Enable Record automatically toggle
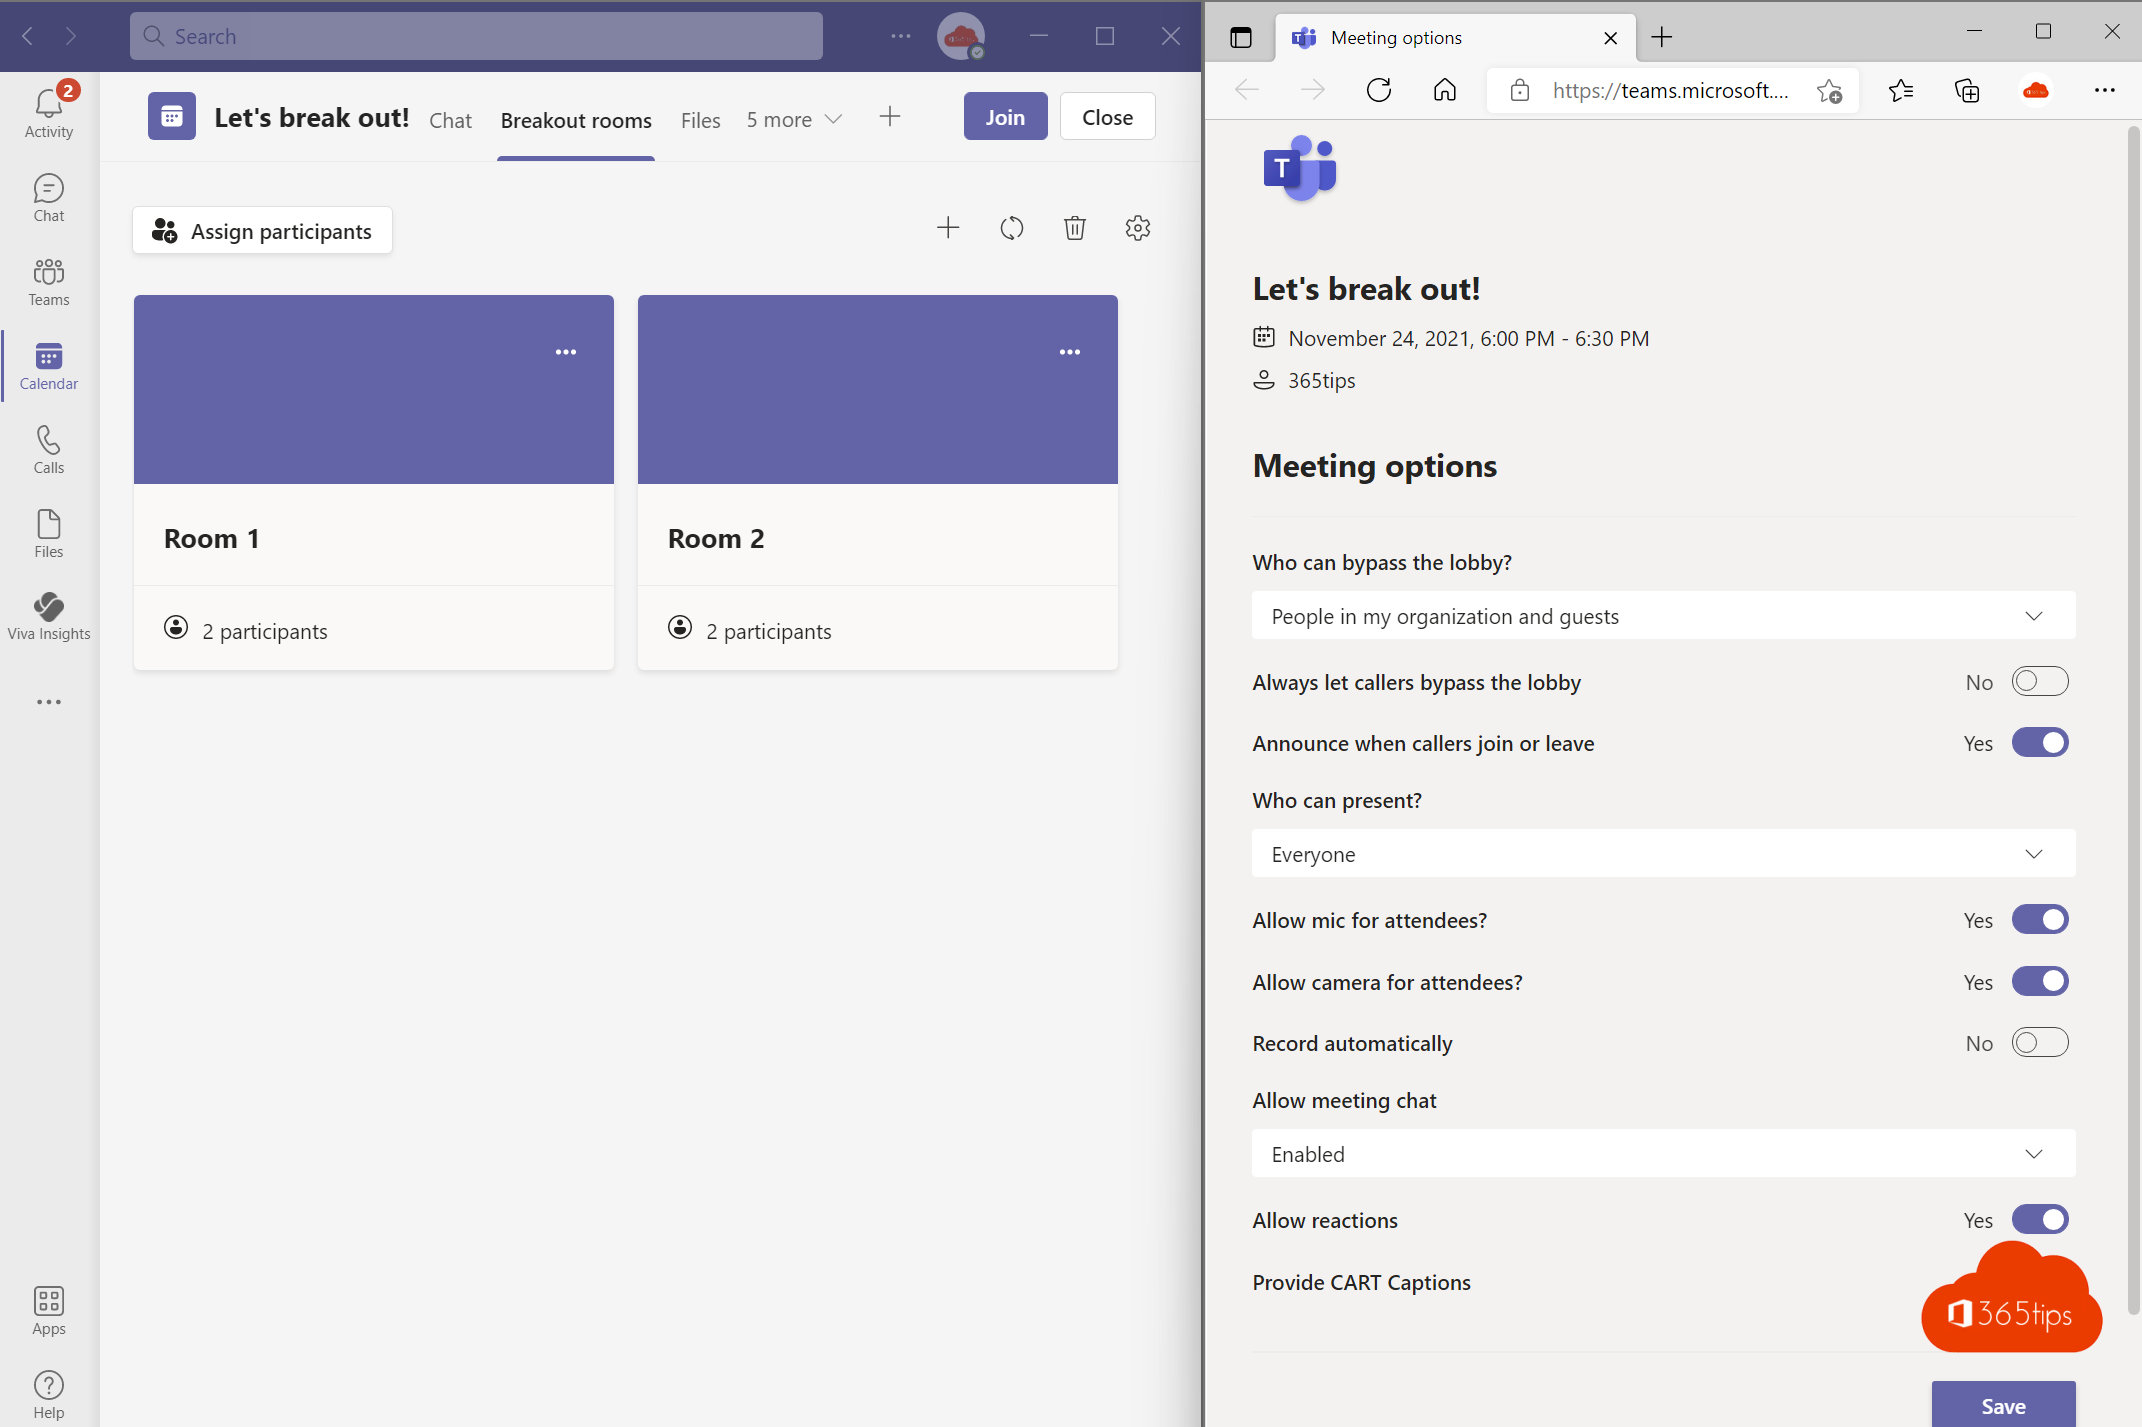This screenshot has width=2142, height=1427. tap(2040, 1042)
